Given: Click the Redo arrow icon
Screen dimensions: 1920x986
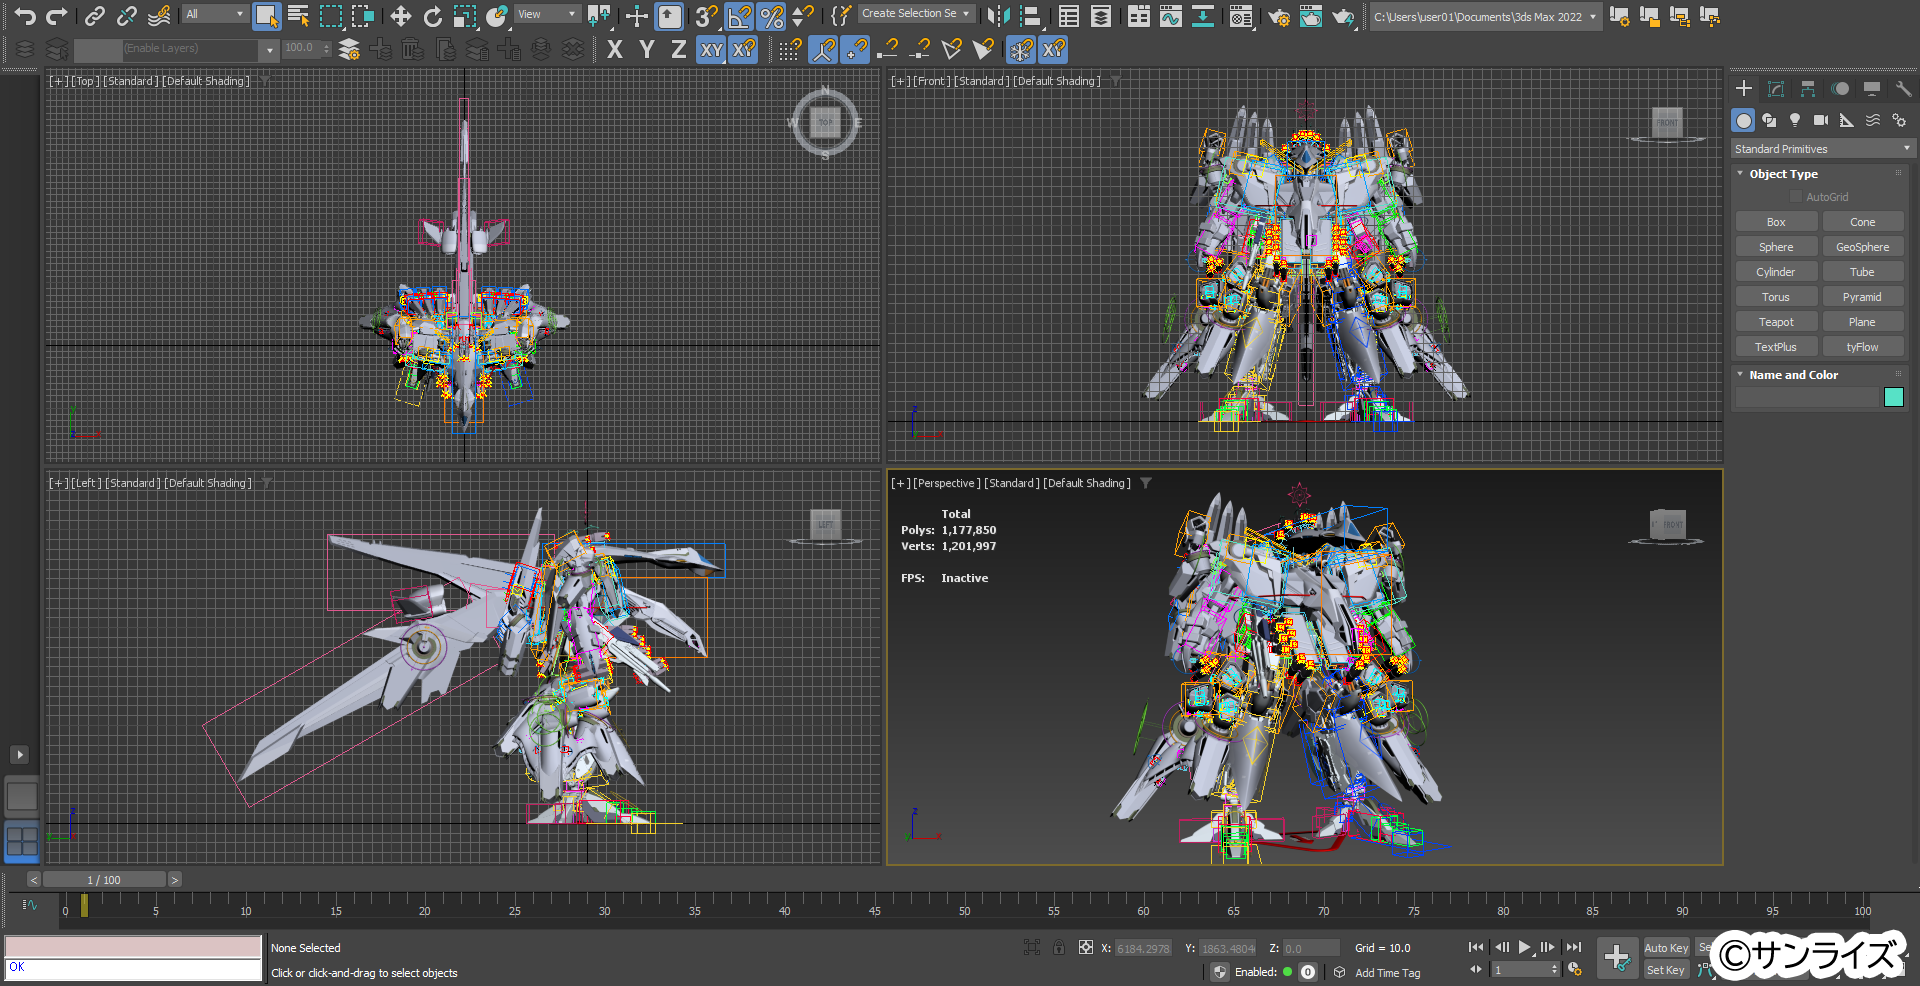Looking at the screenshot, I should click(x=57, y=15).
